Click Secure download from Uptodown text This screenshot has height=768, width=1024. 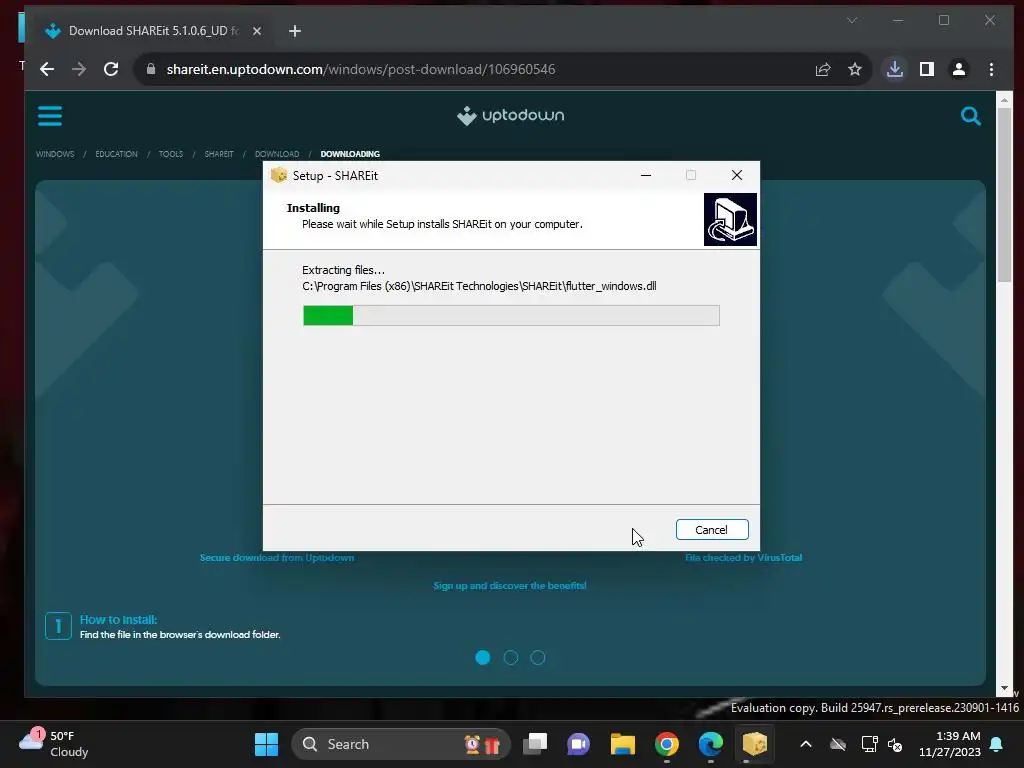coord(277,558)
